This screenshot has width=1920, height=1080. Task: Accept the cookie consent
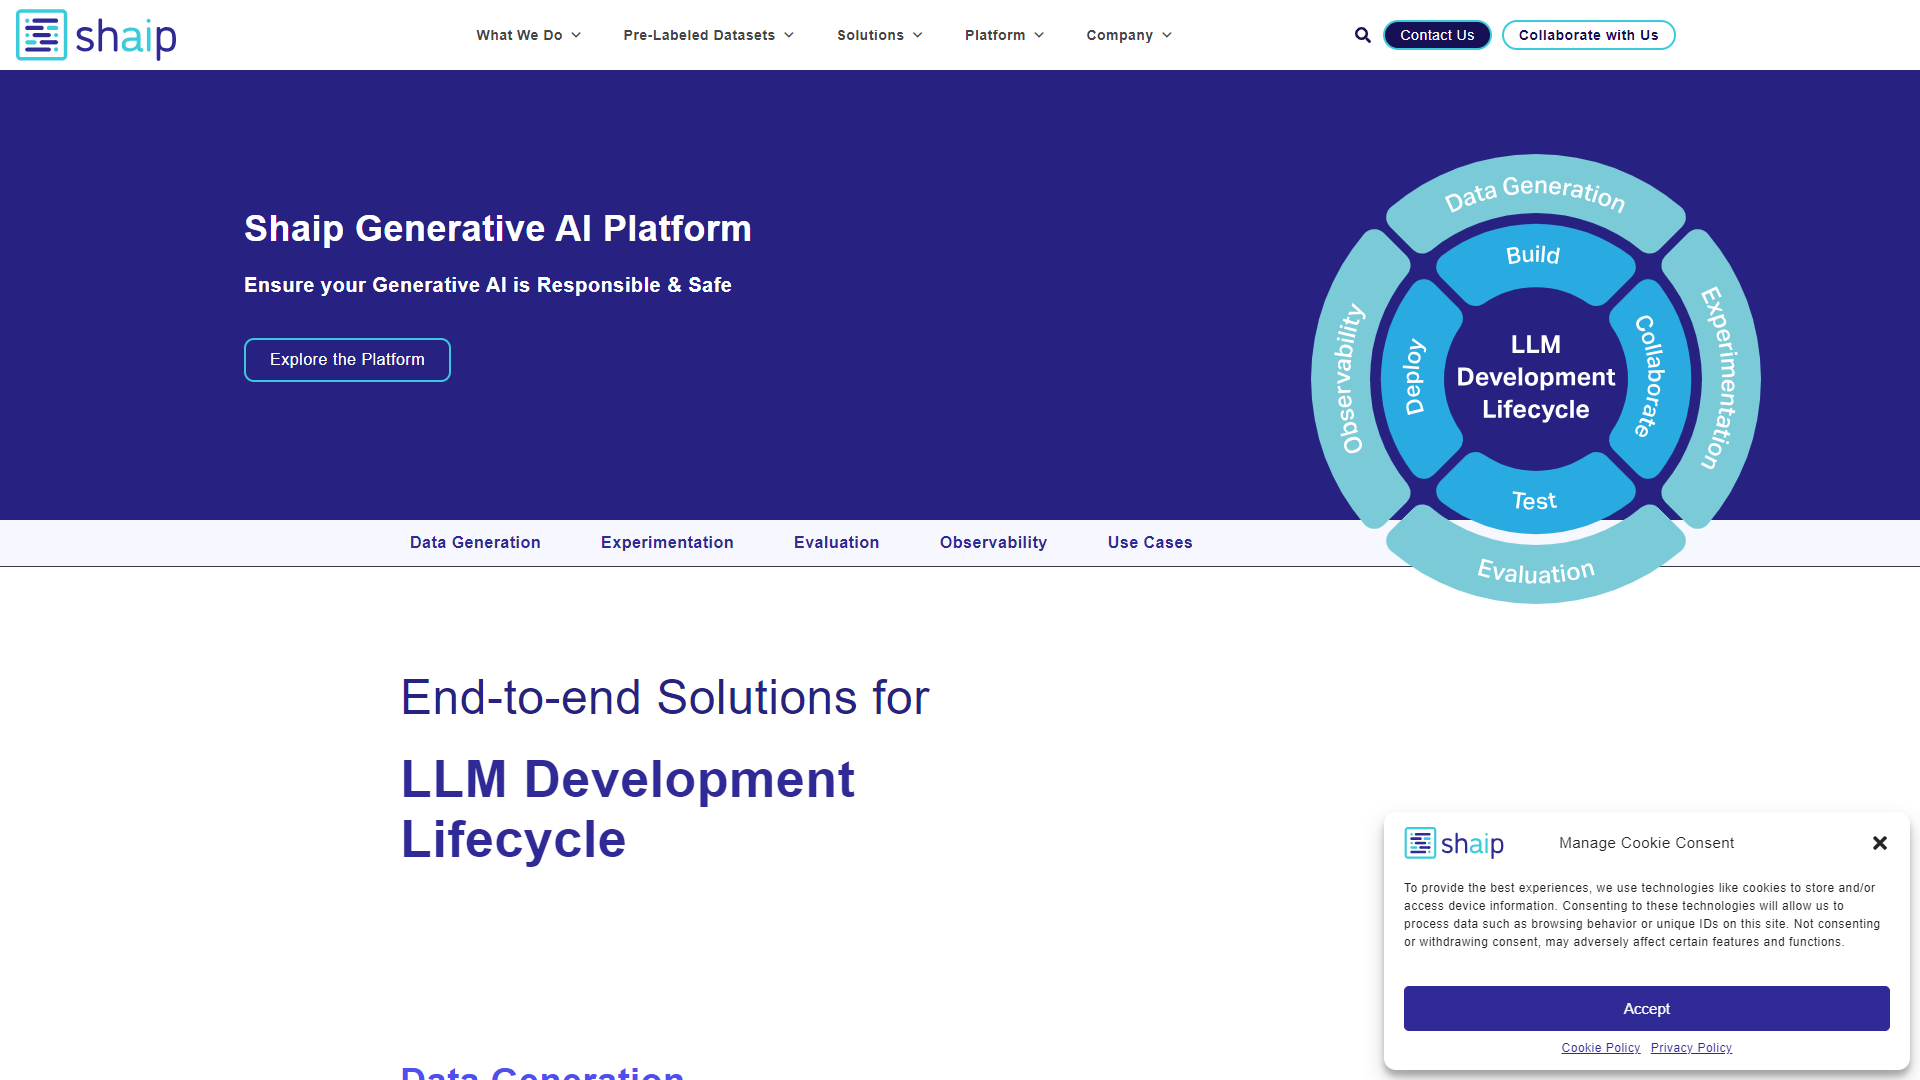coord(1646,1008)
